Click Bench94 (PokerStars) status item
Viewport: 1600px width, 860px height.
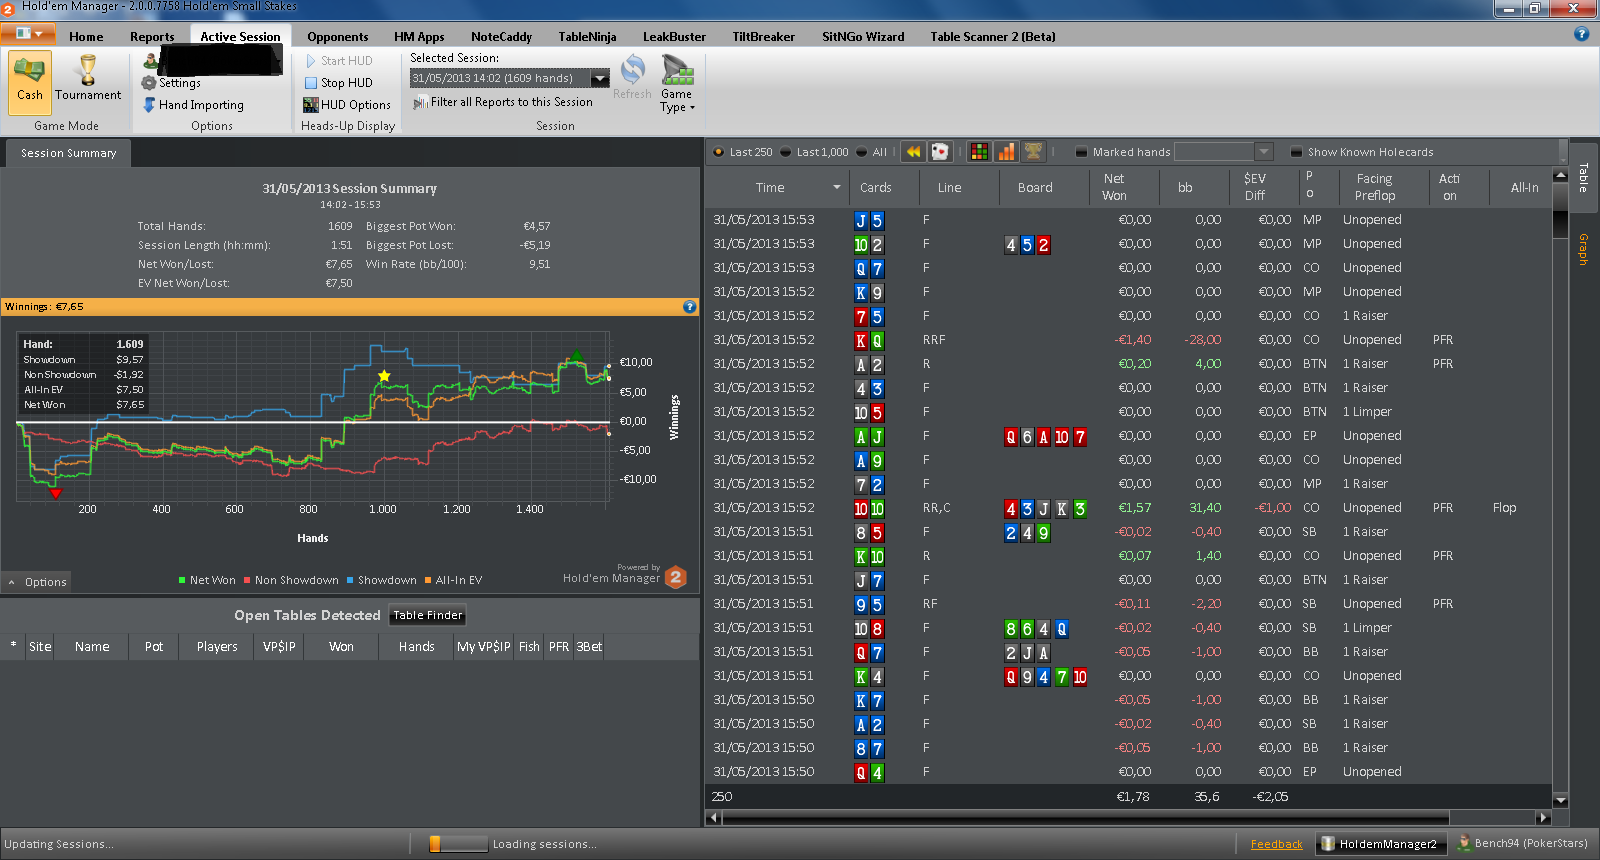tap(1523, 843)
